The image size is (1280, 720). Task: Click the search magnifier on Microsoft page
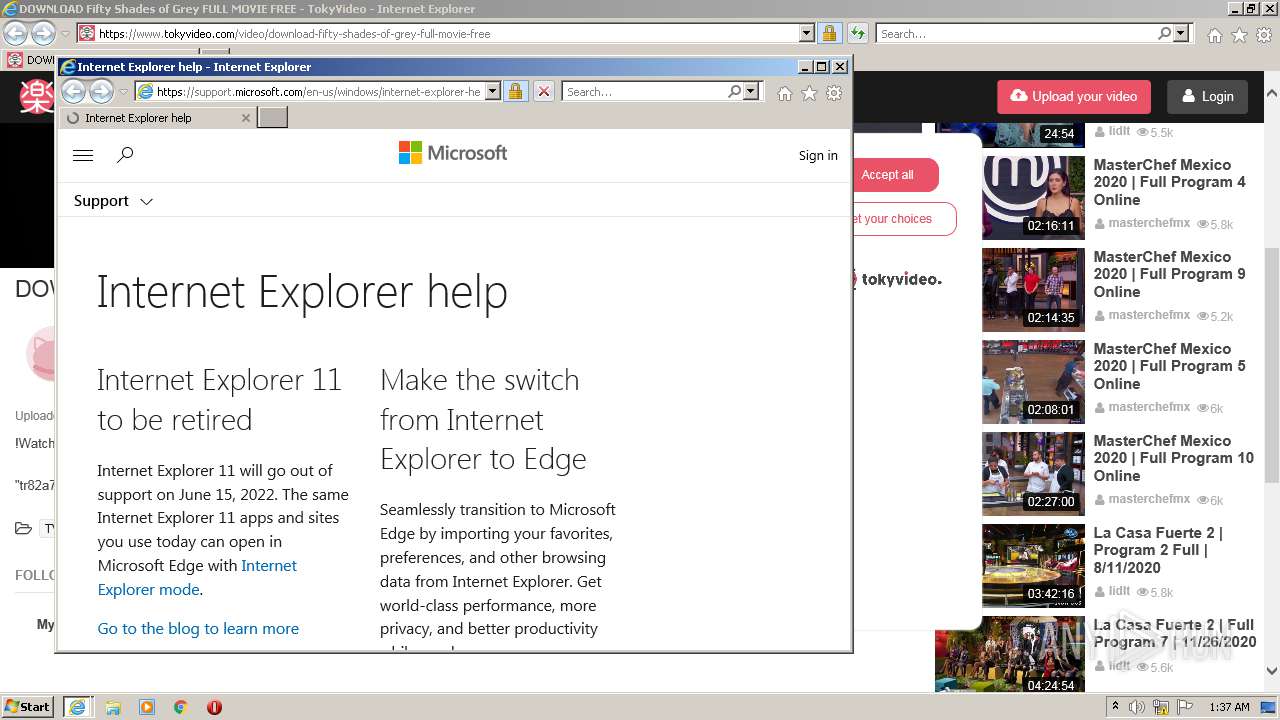pos(125,155)
